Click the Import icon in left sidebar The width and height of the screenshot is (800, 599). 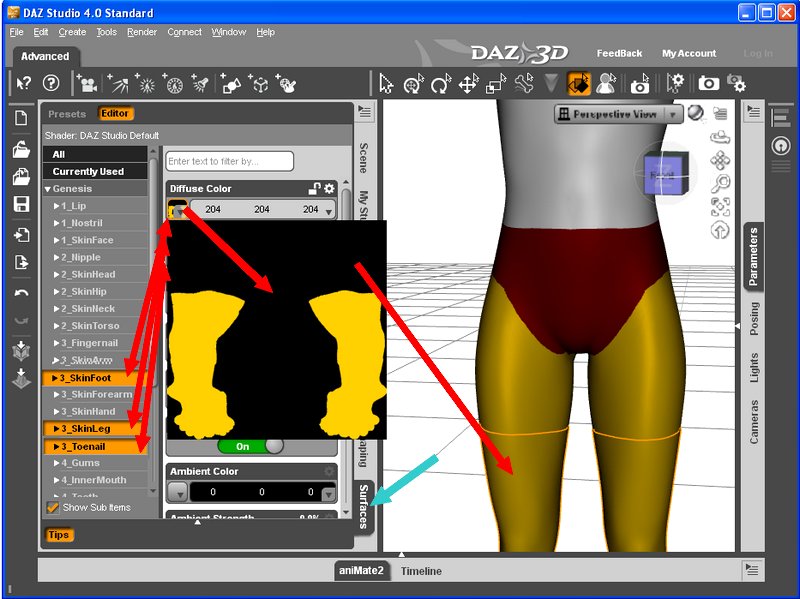coord(21,235)
